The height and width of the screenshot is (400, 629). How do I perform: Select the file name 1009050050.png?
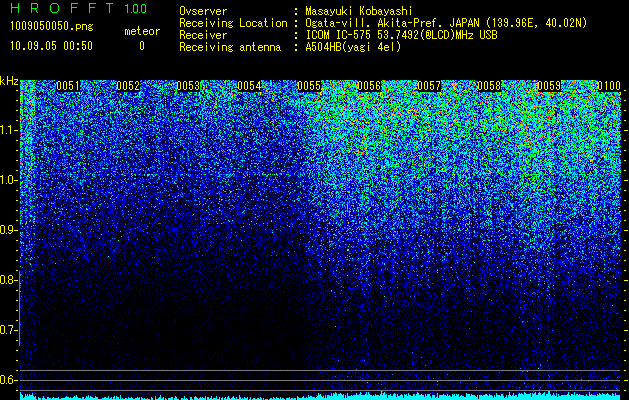tap(52, 26)
